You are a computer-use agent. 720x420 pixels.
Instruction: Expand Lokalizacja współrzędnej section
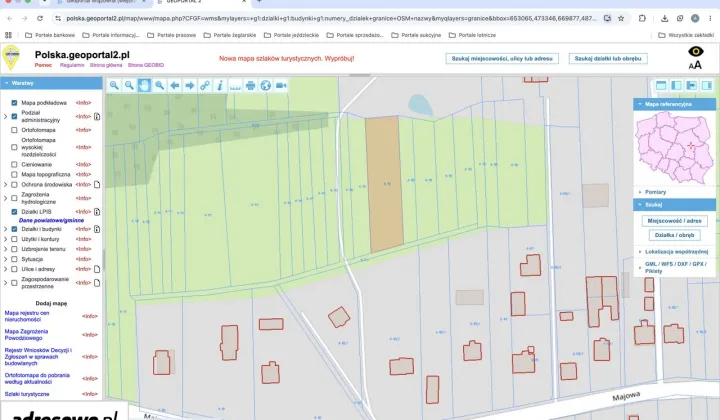[x=674, y=252]
